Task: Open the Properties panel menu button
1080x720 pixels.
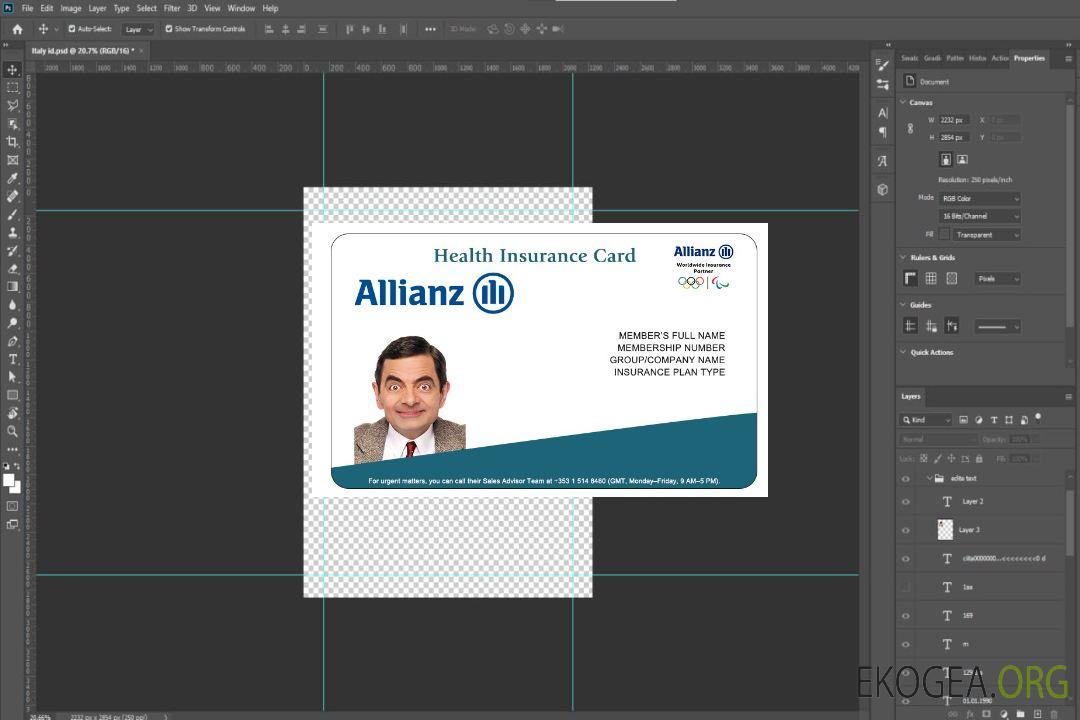Action: [1068, 59]
